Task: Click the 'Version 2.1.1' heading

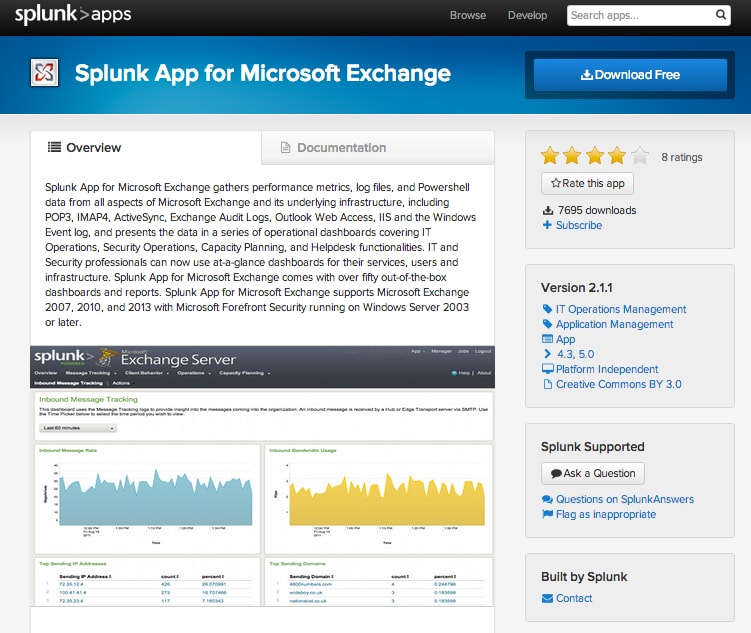Action: (577, 288)
